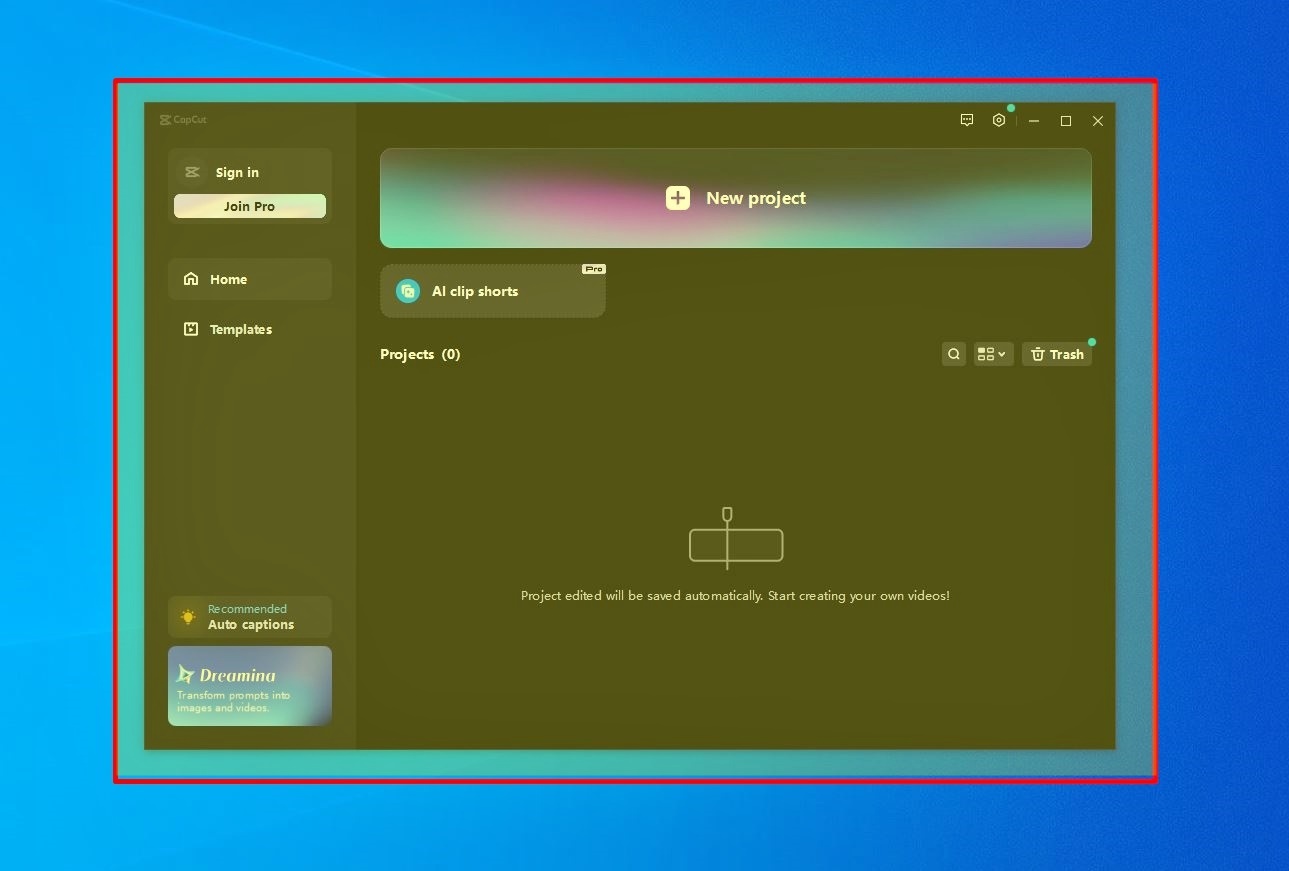Open the Templates section
Image resolution: width=1289 pixels, height=871 pixels.
point(250,329)
